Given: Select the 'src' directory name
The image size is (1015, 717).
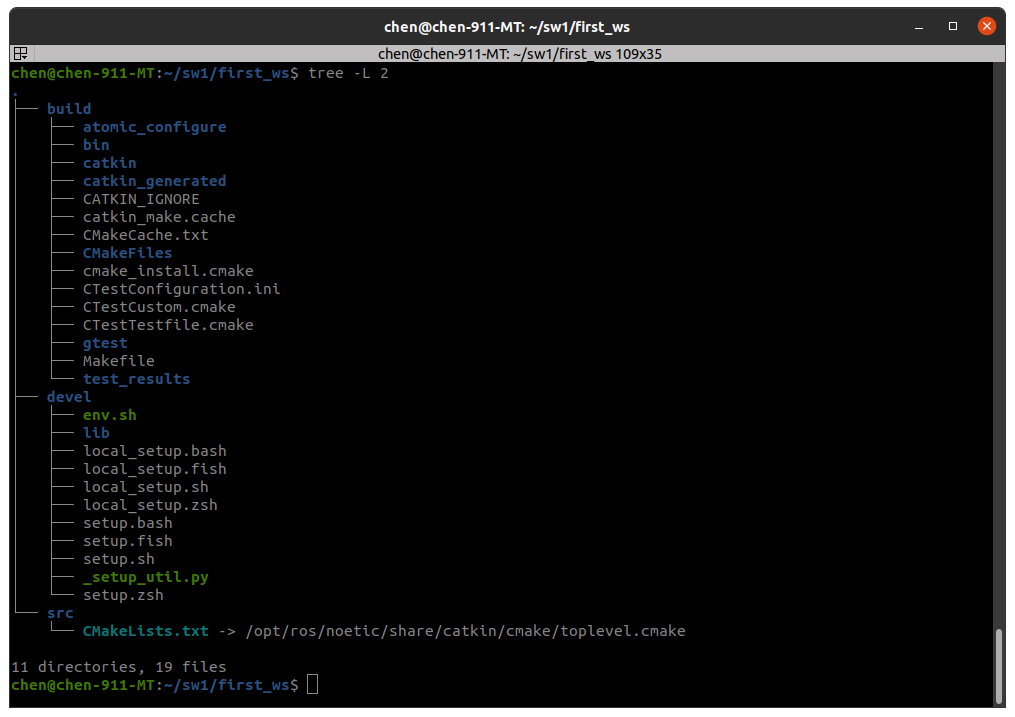Looking at the screenshot, I should click(x=60, y=613).
